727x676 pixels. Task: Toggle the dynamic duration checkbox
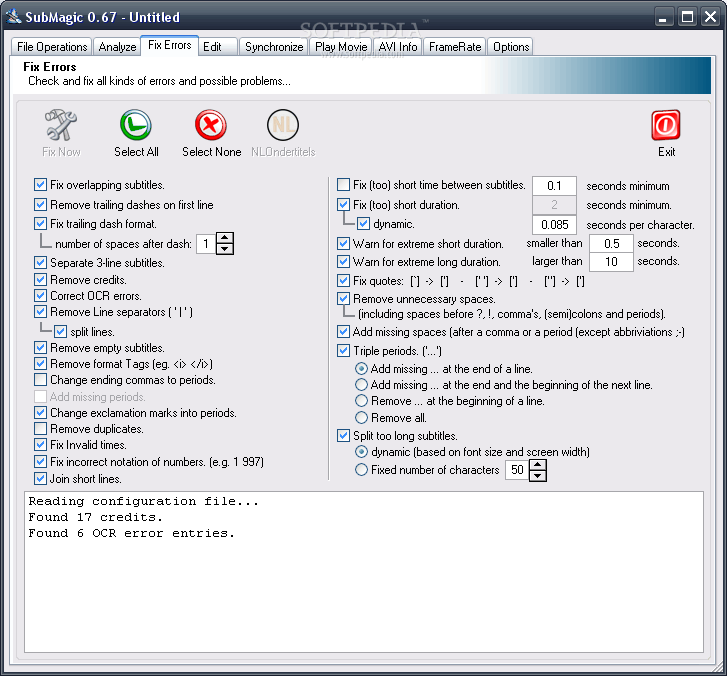[x=363, y=224]
